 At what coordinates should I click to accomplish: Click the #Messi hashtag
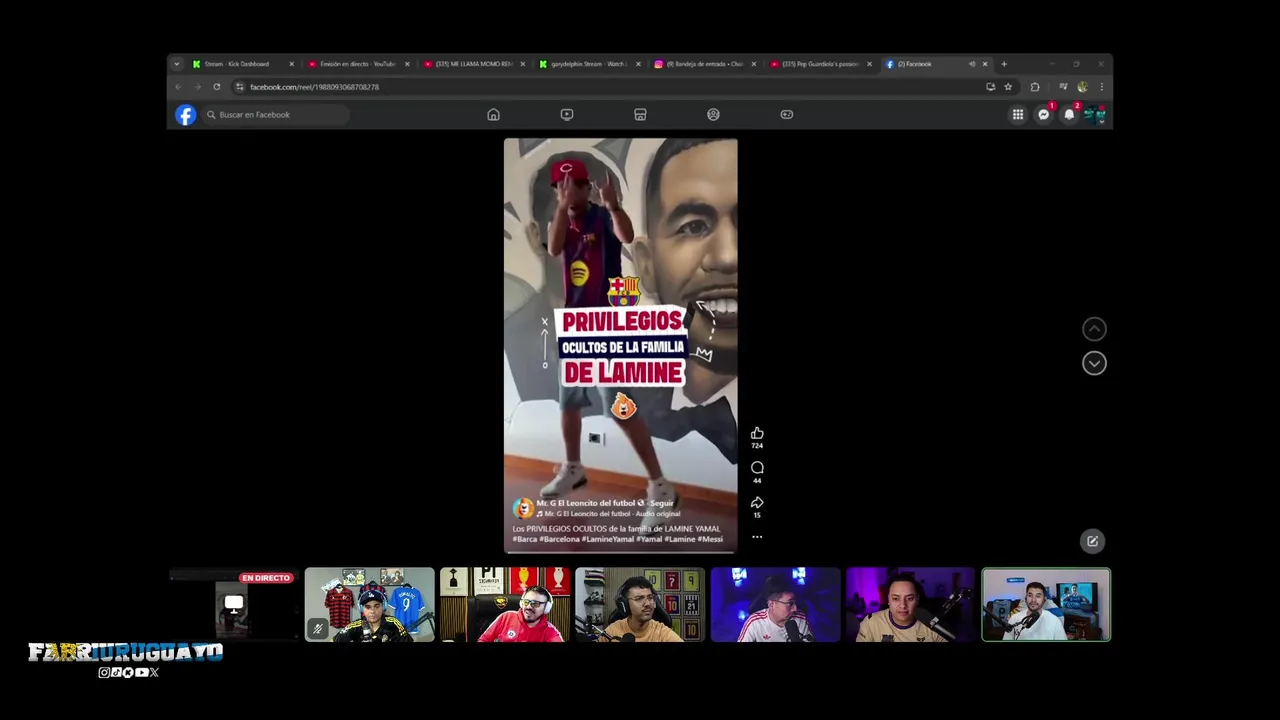click(x=710, y=539)
